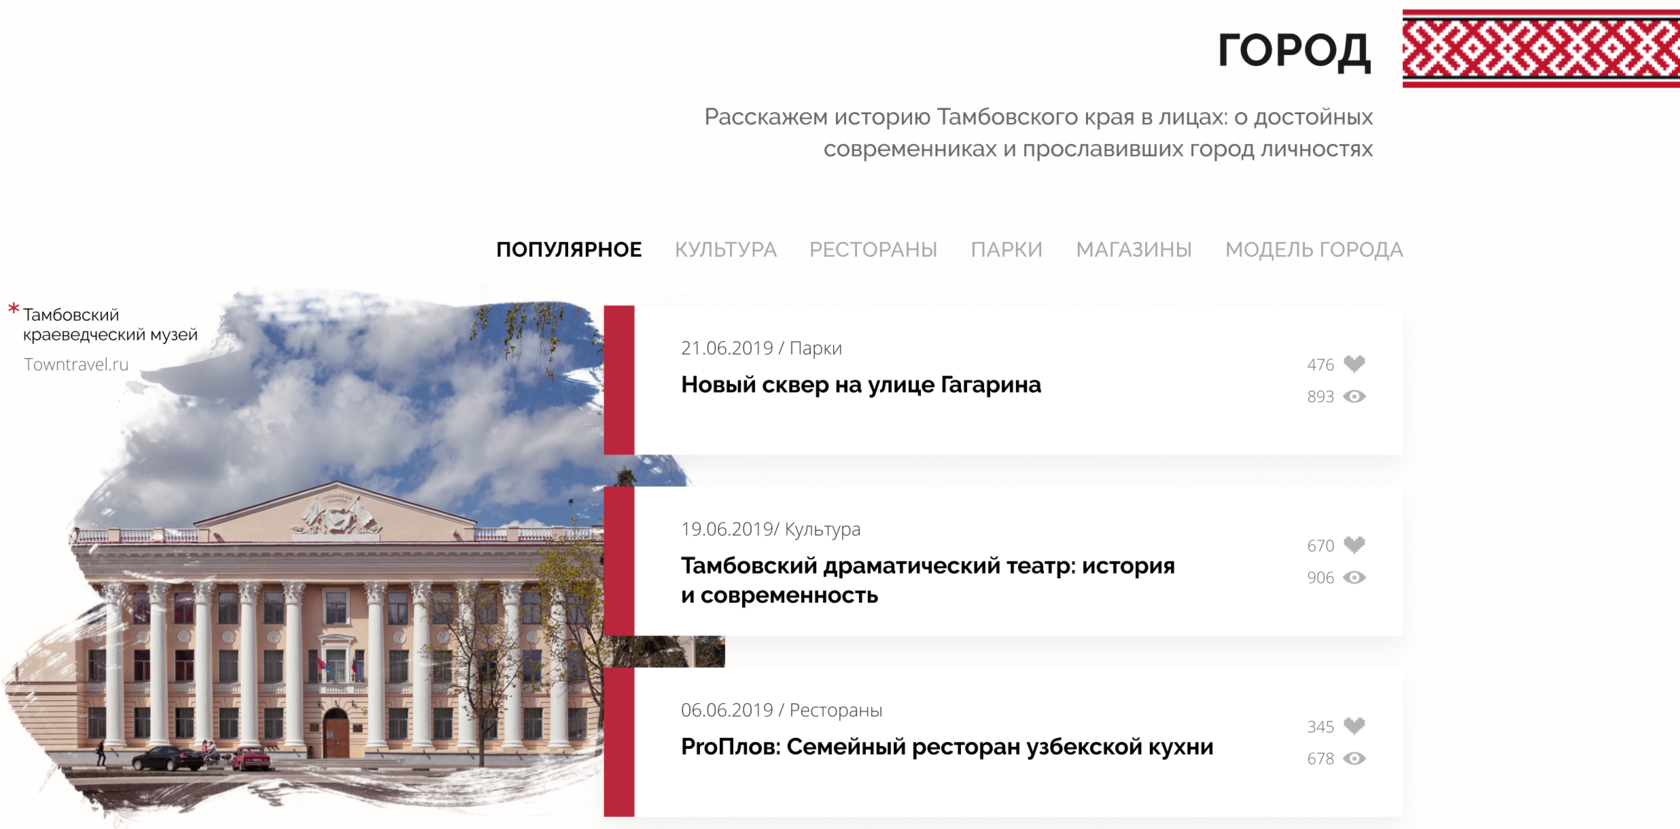Screen dimensions: 1680x829
Task: Go to the Парки tab
Action: pos(1006,250)
